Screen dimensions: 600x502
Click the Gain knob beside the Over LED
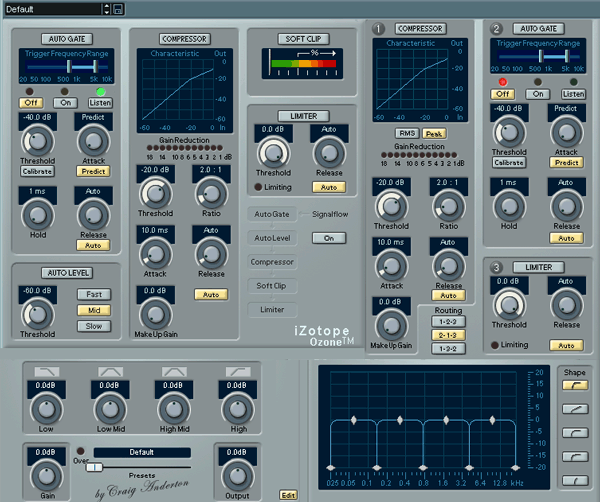pos(46,476)
